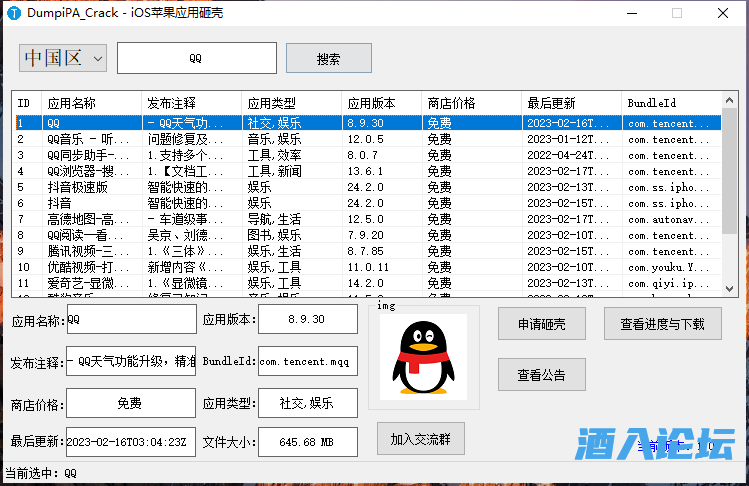The image size is (749, 486).
Task: Select the QQ同步助手 row
Action: (x=368, y=155)
